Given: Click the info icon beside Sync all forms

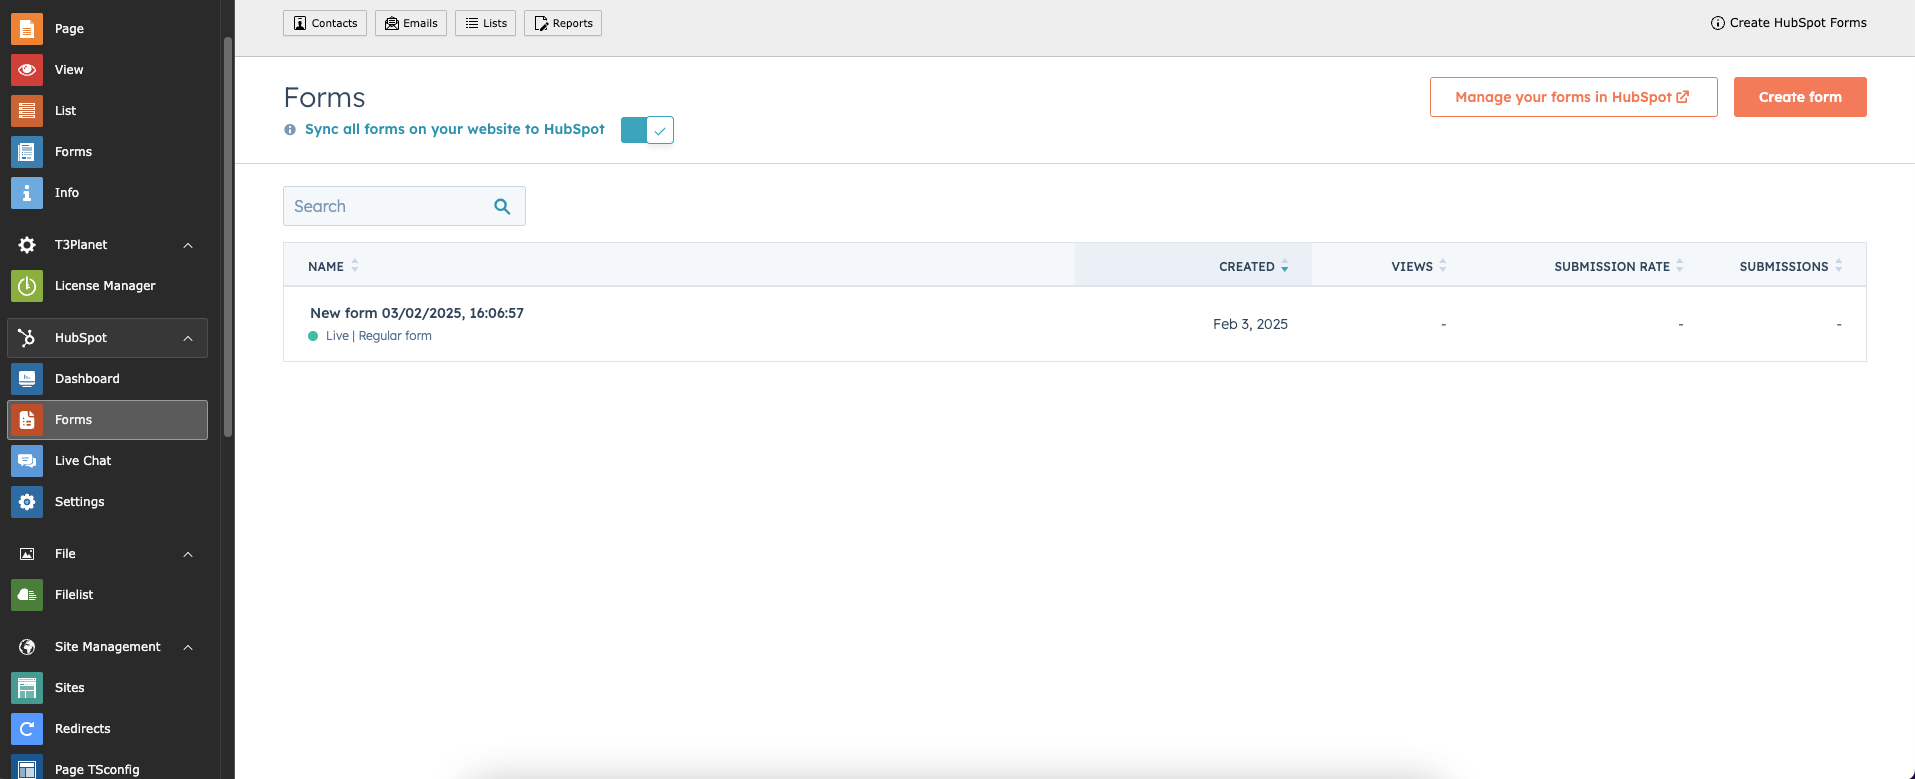Looking at the screenshot, I should point(290,130).
